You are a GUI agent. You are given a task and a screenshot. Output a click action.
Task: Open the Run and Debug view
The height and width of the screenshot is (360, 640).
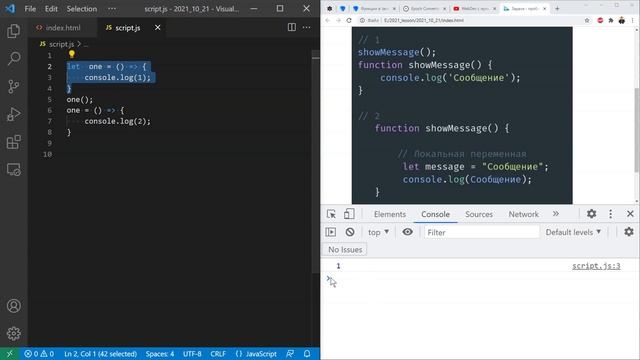[x=13, y=114]
